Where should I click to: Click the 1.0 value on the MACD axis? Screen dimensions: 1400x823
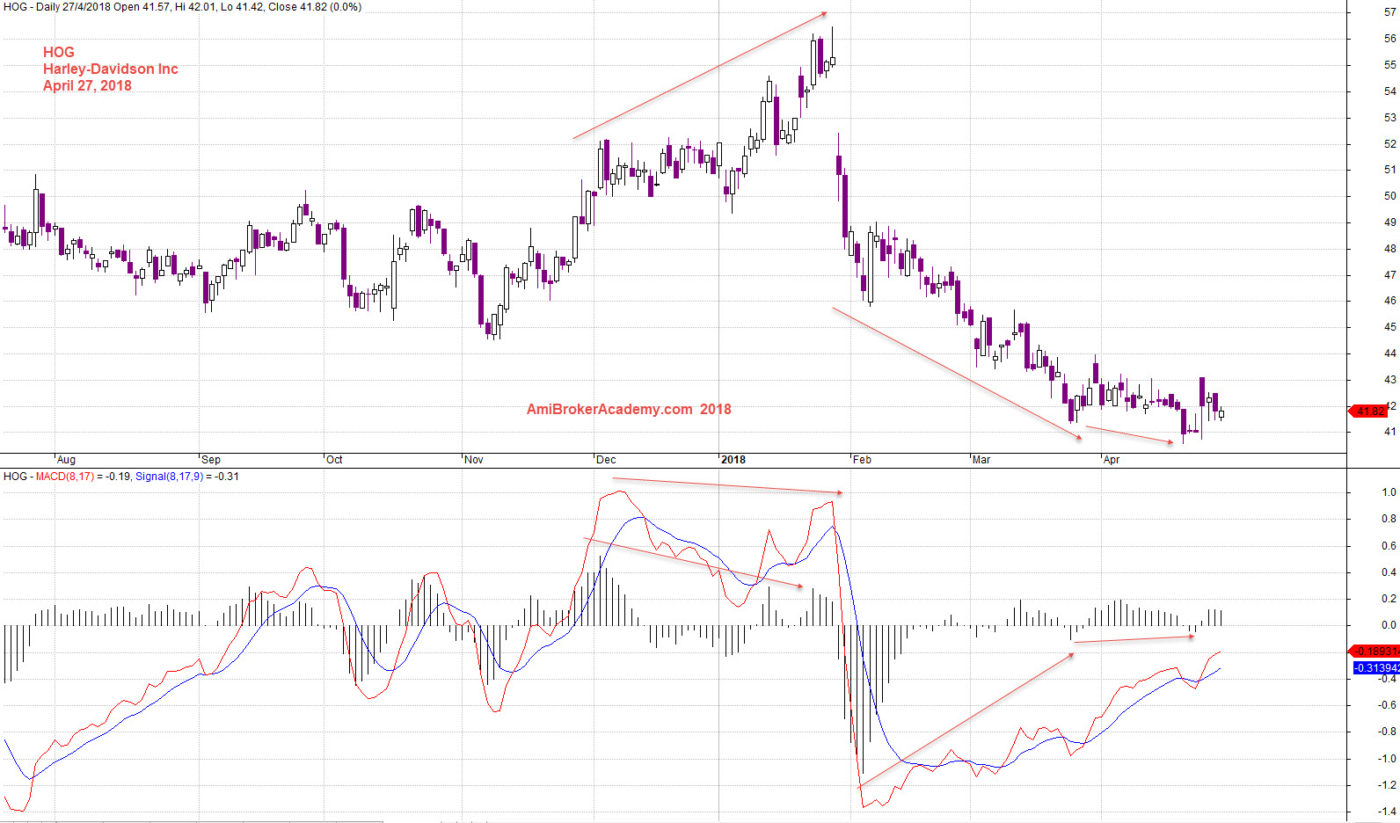point(1388,492)
